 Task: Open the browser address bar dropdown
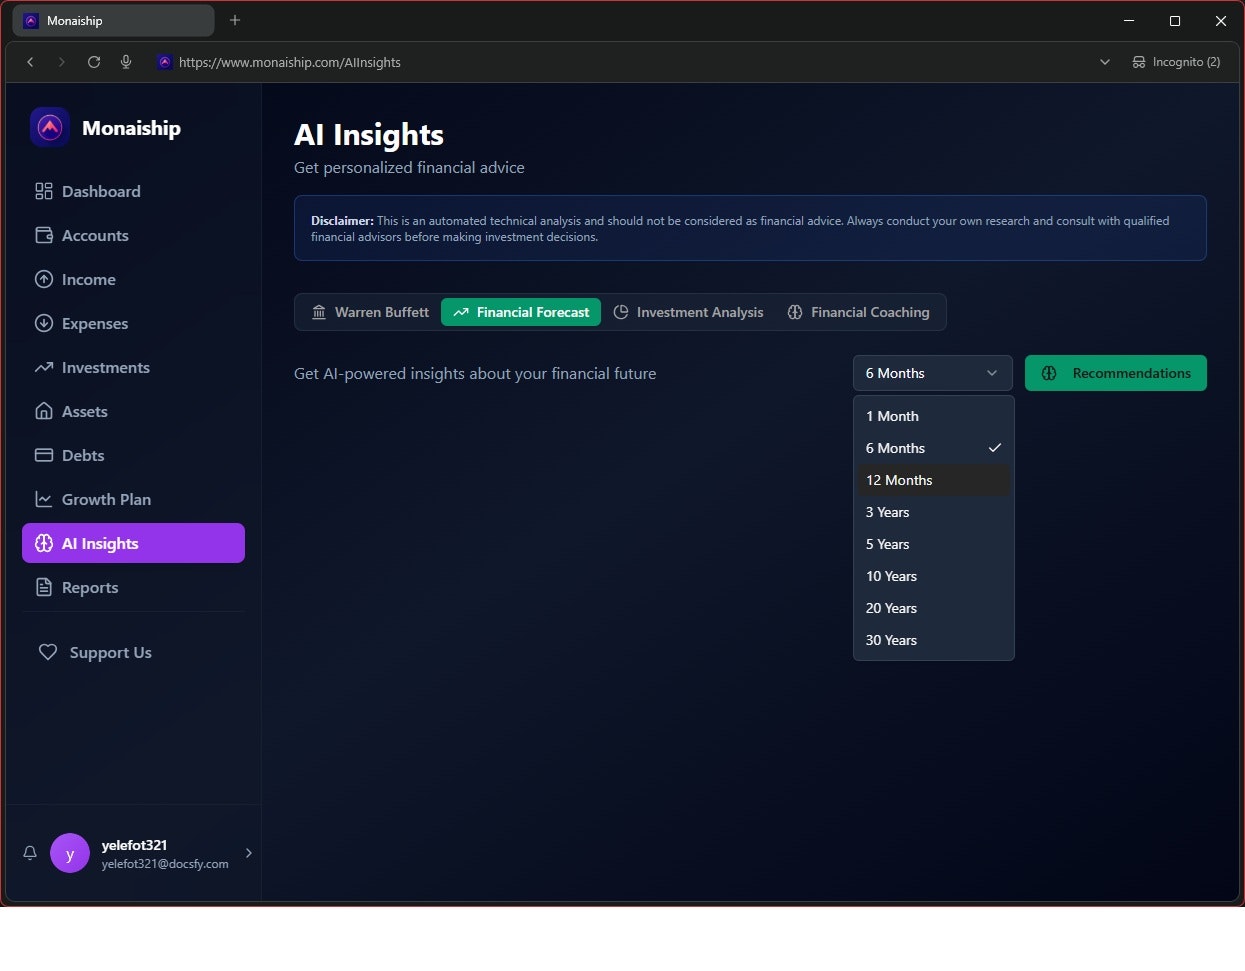point(1104,61)
